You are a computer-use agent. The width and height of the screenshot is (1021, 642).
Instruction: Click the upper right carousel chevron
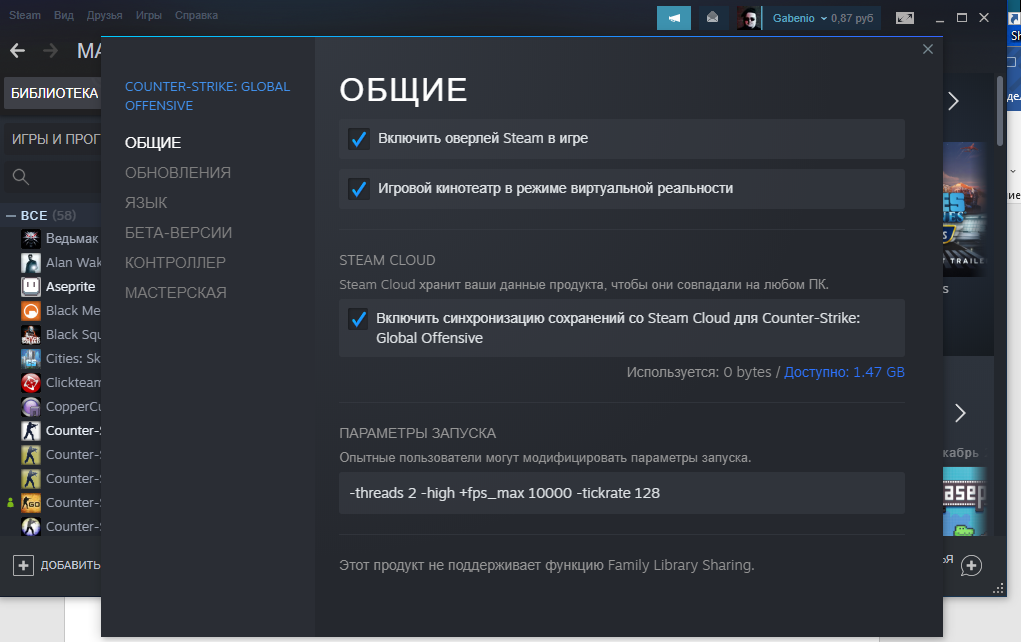(953, 101)
